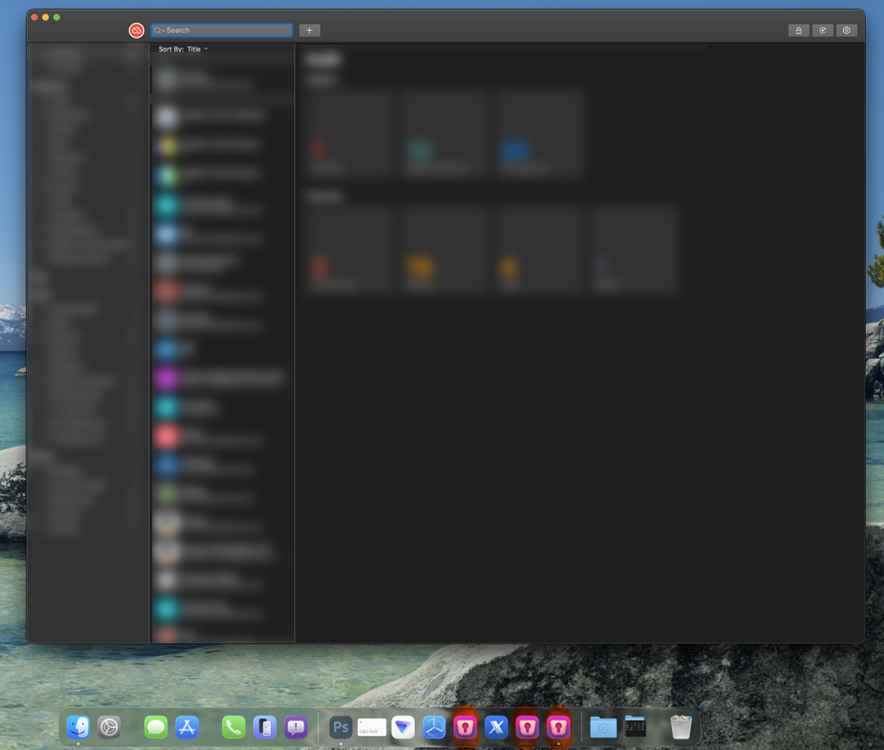Open Messages in the Dock

156,727
